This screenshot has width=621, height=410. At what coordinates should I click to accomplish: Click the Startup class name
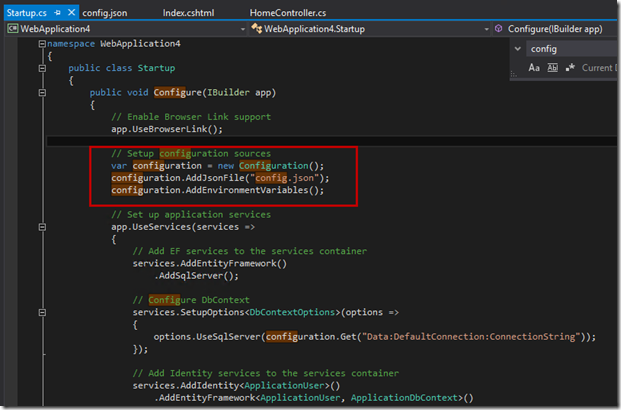[156, 68]
